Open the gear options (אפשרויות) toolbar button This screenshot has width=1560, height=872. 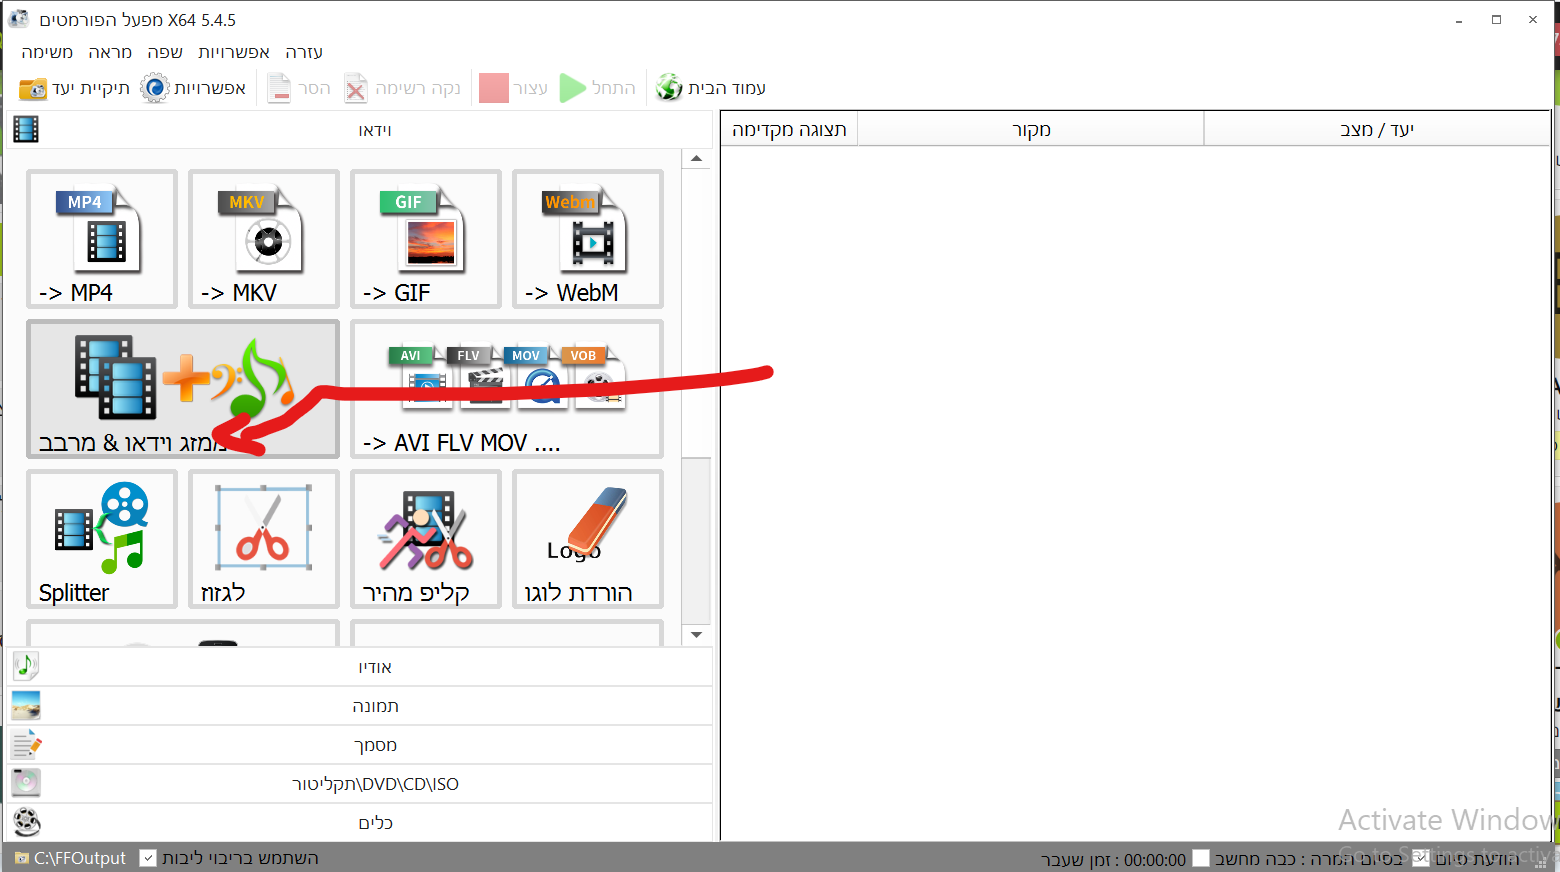[x=194, y=88]
